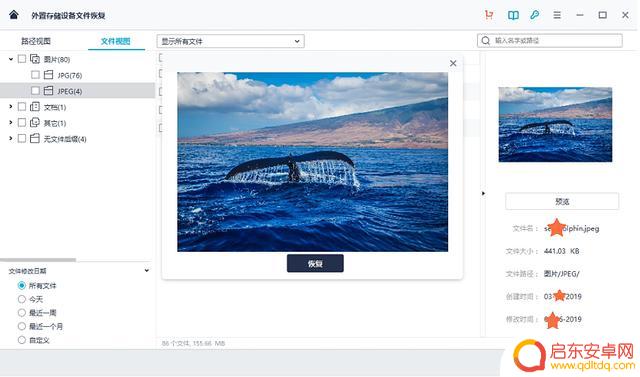Select the 最近一周 radio option
The width and height of the screenshot is (640, 377).
[22, 313]
